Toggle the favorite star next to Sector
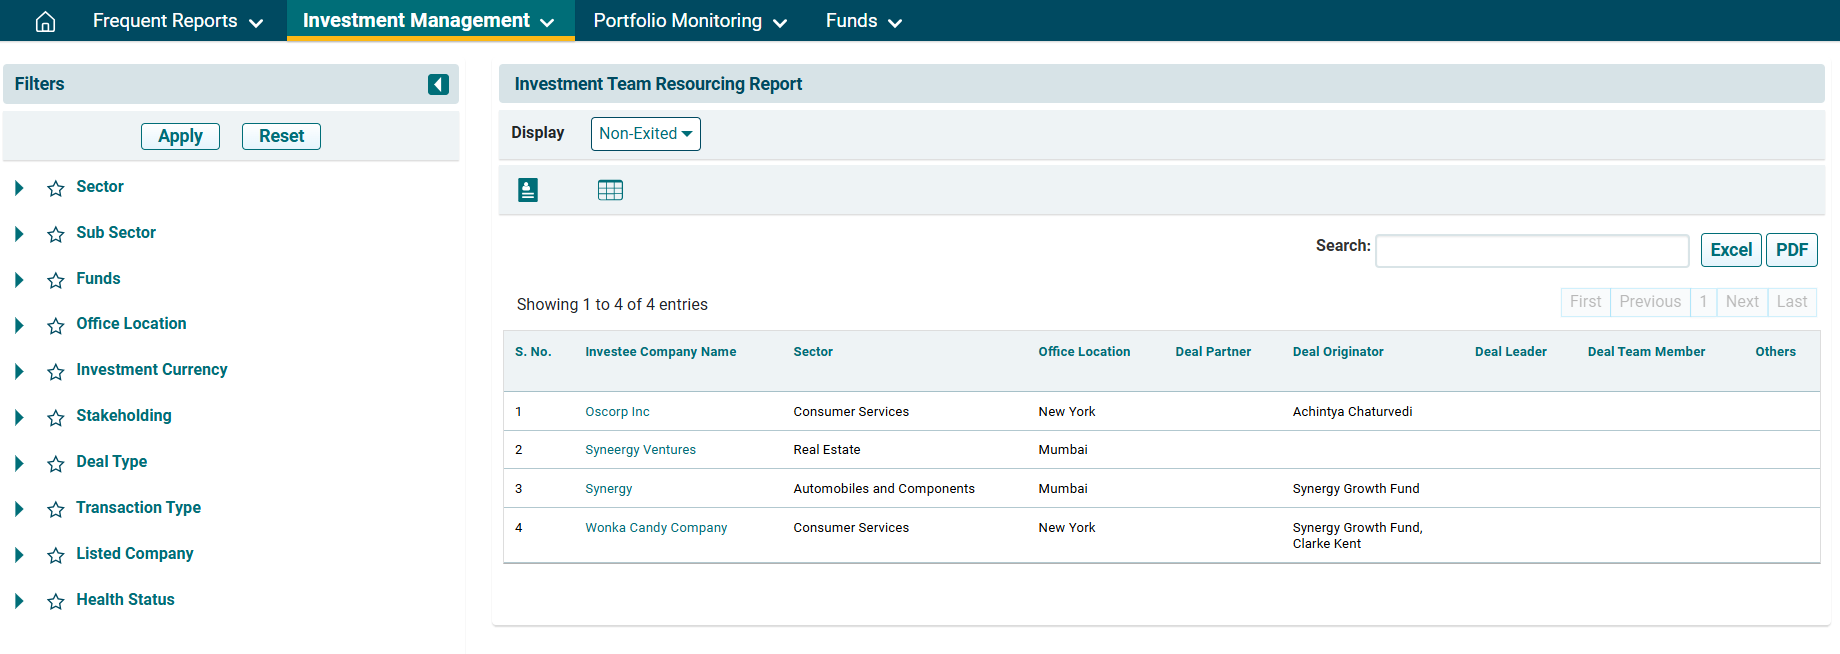Viewport: 1840px width, 654px height. (x=56, y=188)
